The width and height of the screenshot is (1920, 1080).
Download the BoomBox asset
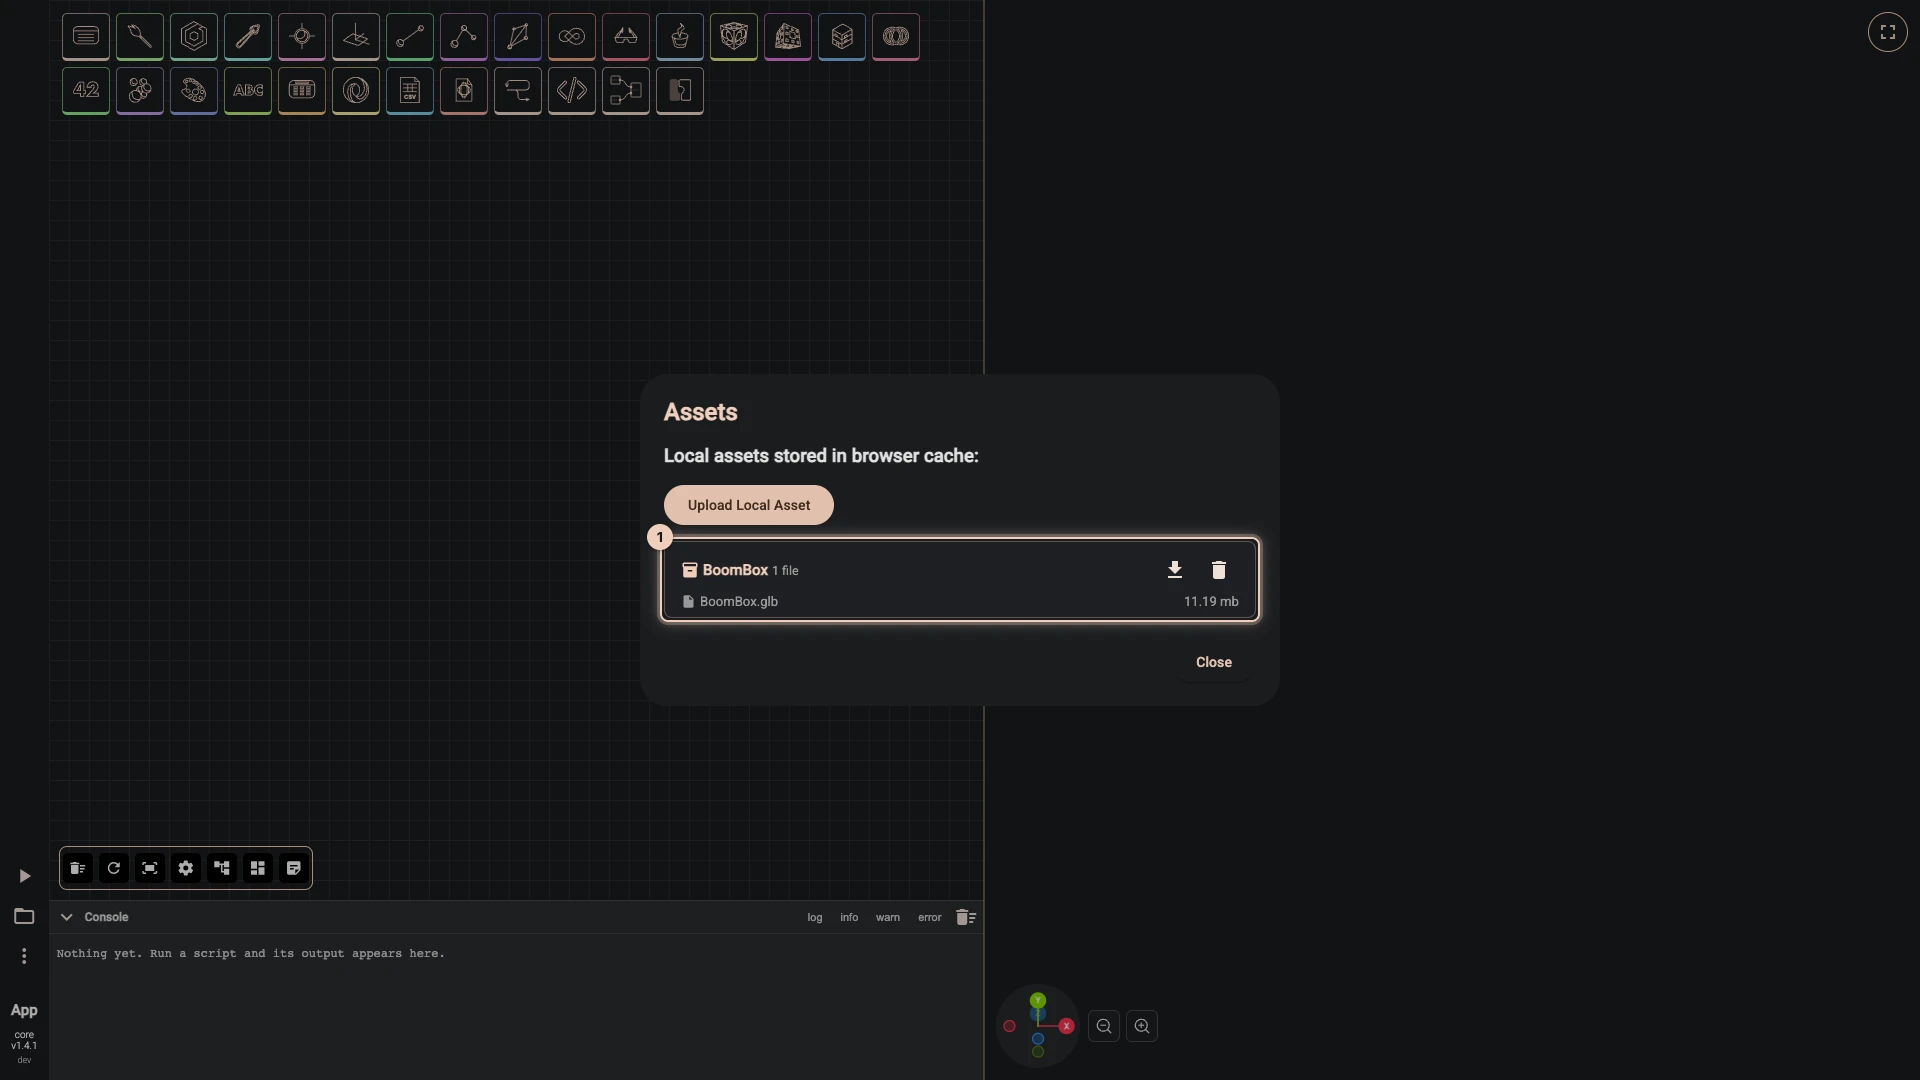pyautogui.click(x=1175, y=570)
